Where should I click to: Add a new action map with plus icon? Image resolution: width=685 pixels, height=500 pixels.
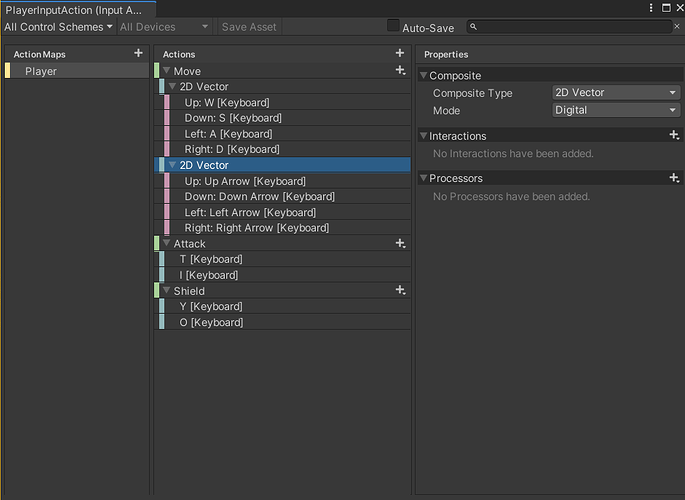click(138, 53)
